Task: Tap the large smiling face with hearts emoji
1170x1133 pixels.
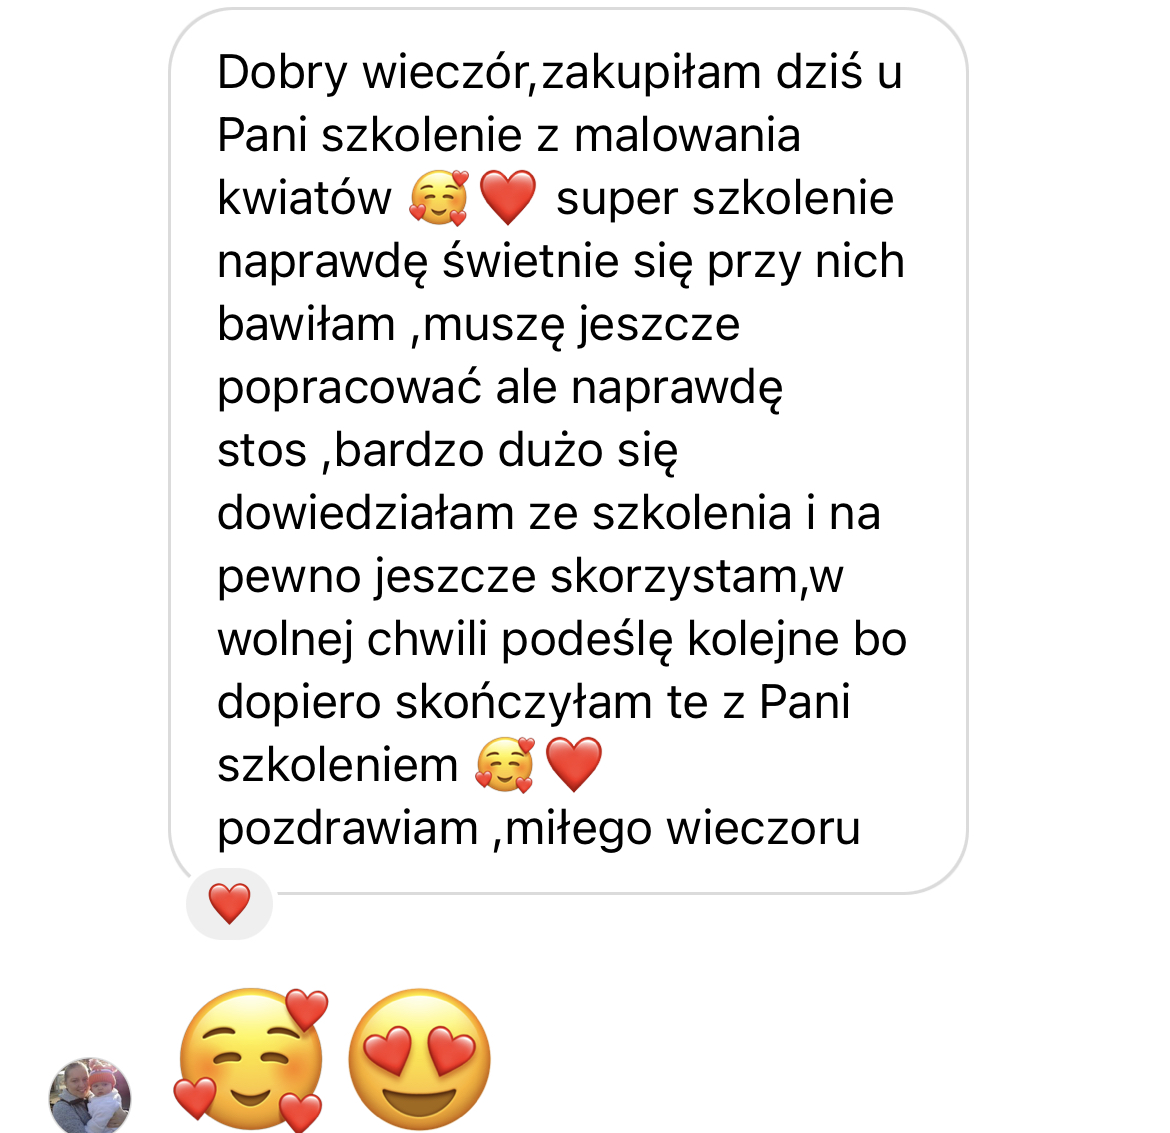Action: pos(251,1058)
